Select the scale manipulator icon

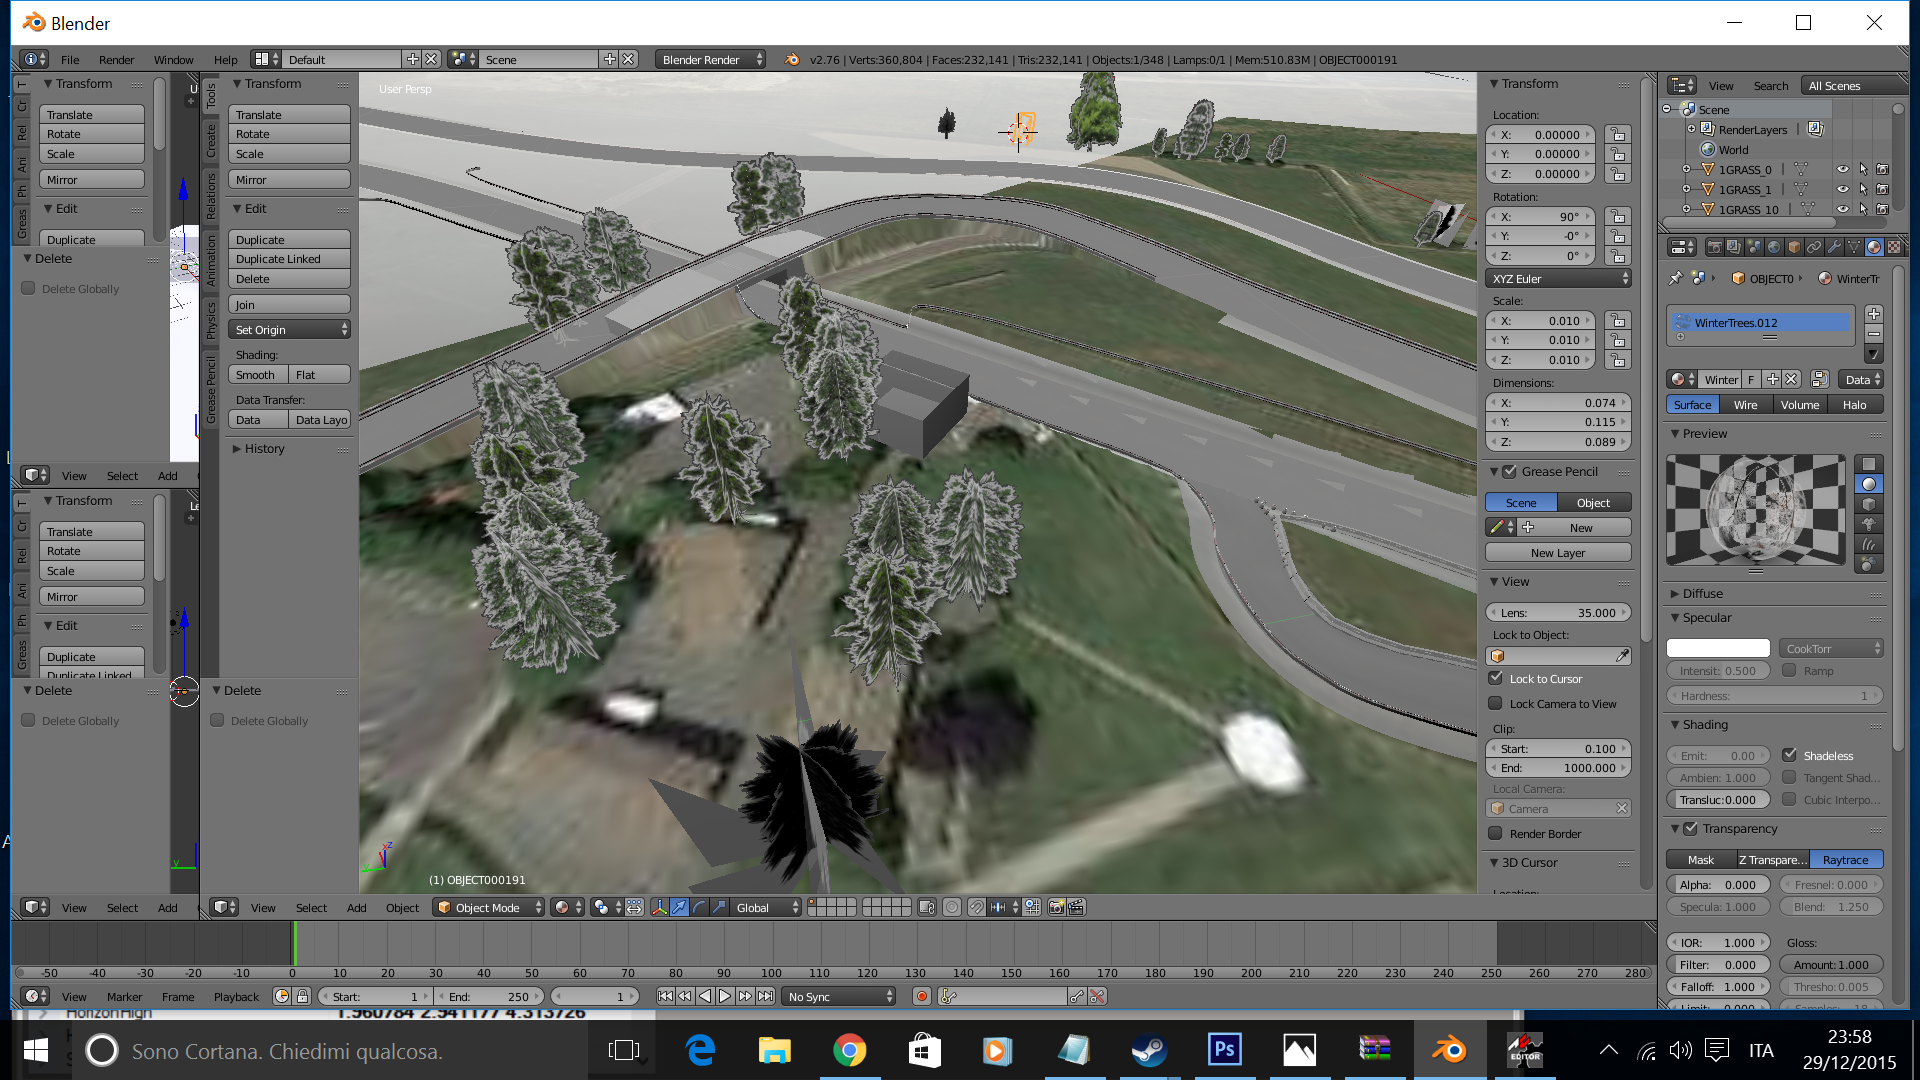tap(719, 908)
